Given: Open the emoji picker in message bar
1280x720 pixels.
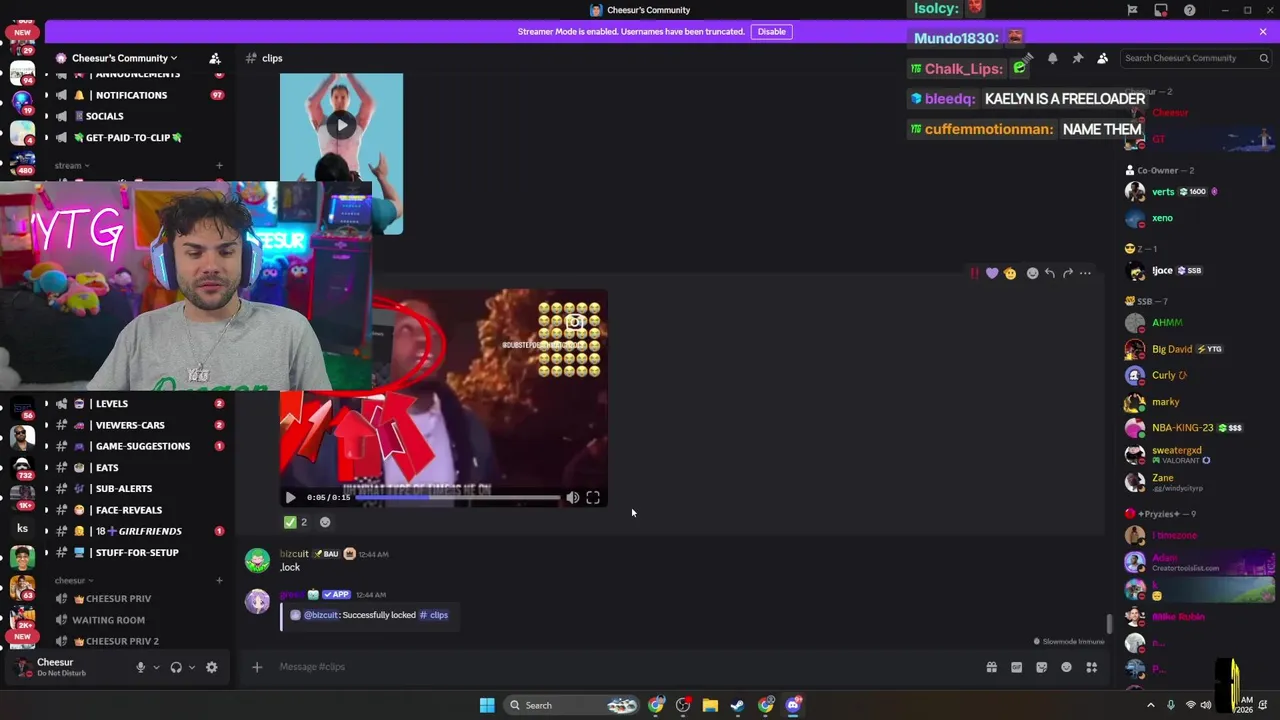Looking at the screenshot, I should pos(1066,667).
